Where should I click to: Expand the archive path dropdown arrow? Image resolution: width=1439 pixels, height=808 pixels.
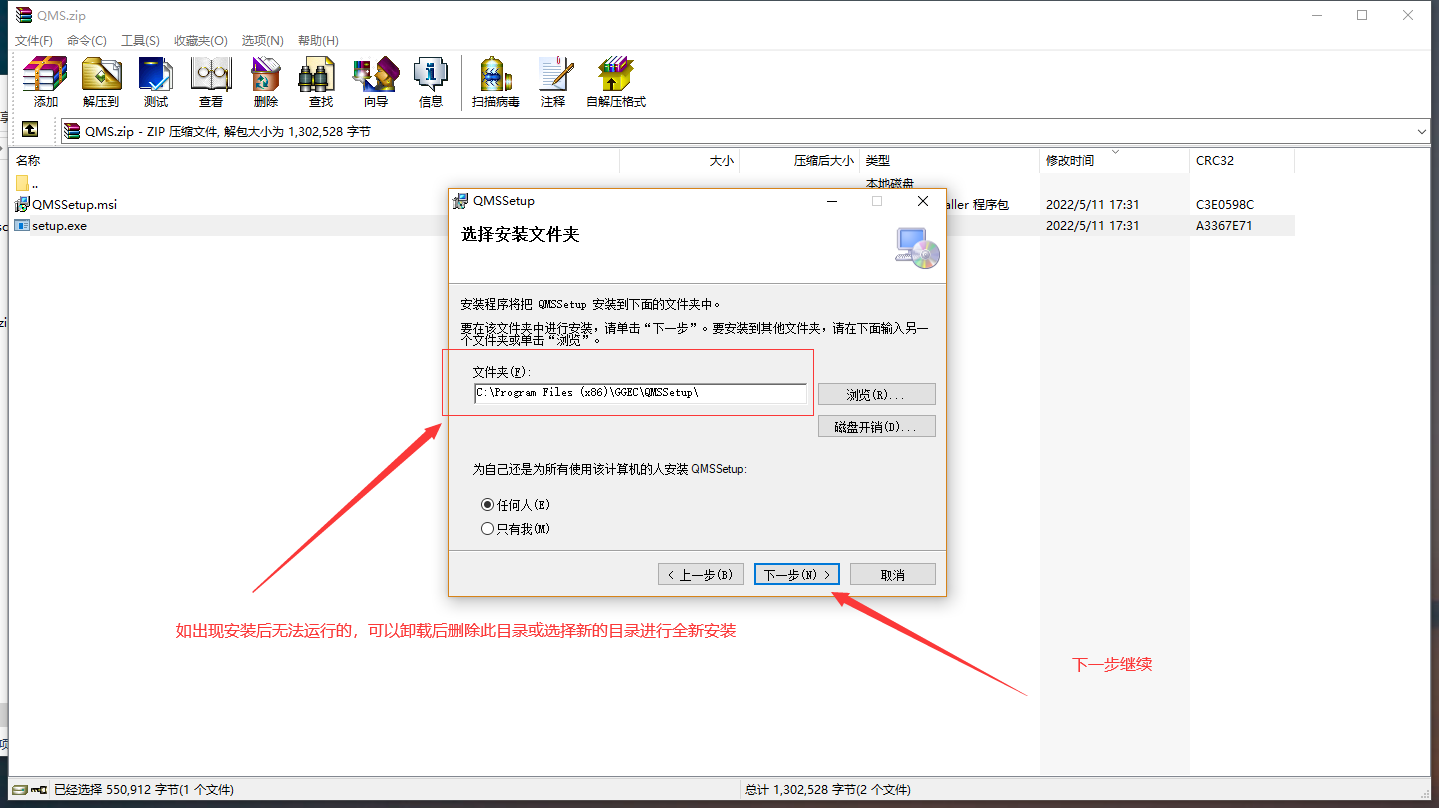click(1422, 131)
